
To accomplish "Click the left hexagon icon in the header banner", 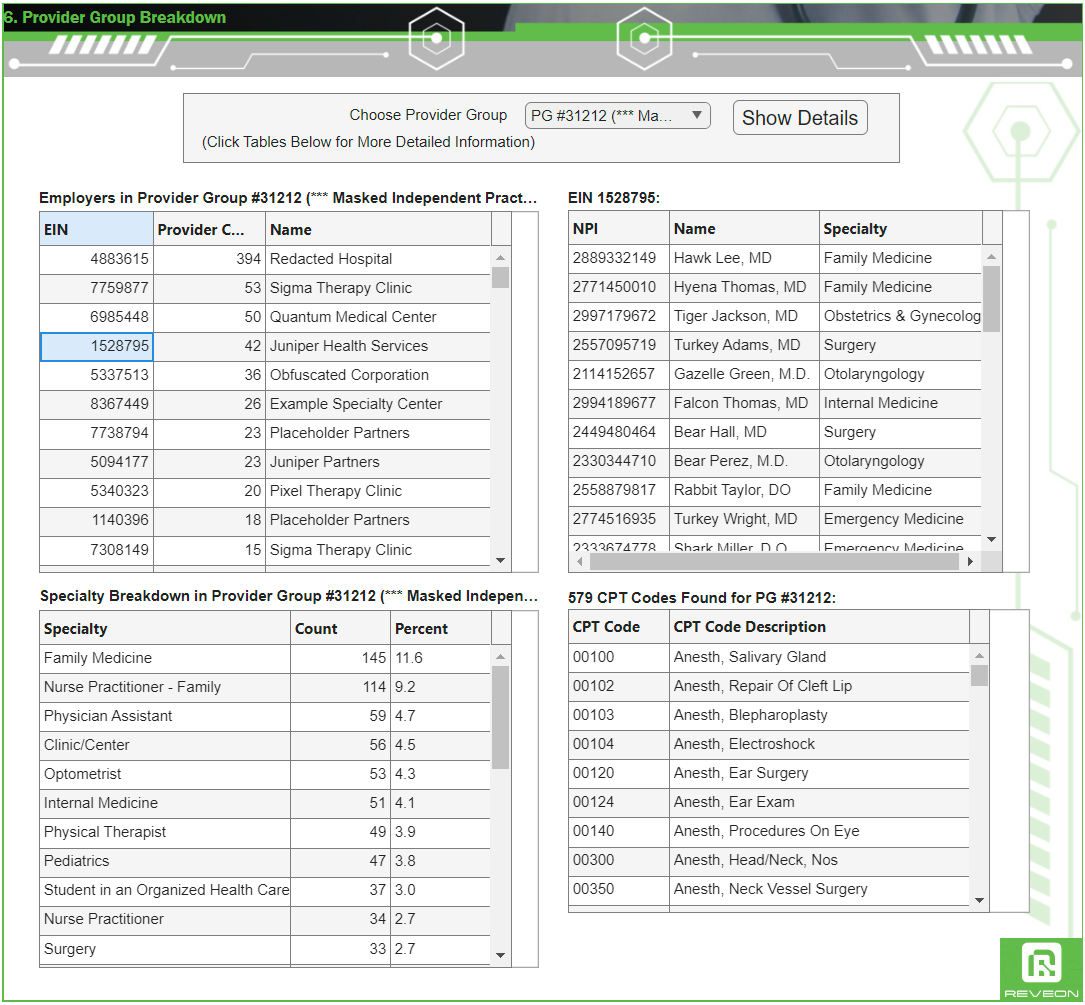I will coord(437,37).
